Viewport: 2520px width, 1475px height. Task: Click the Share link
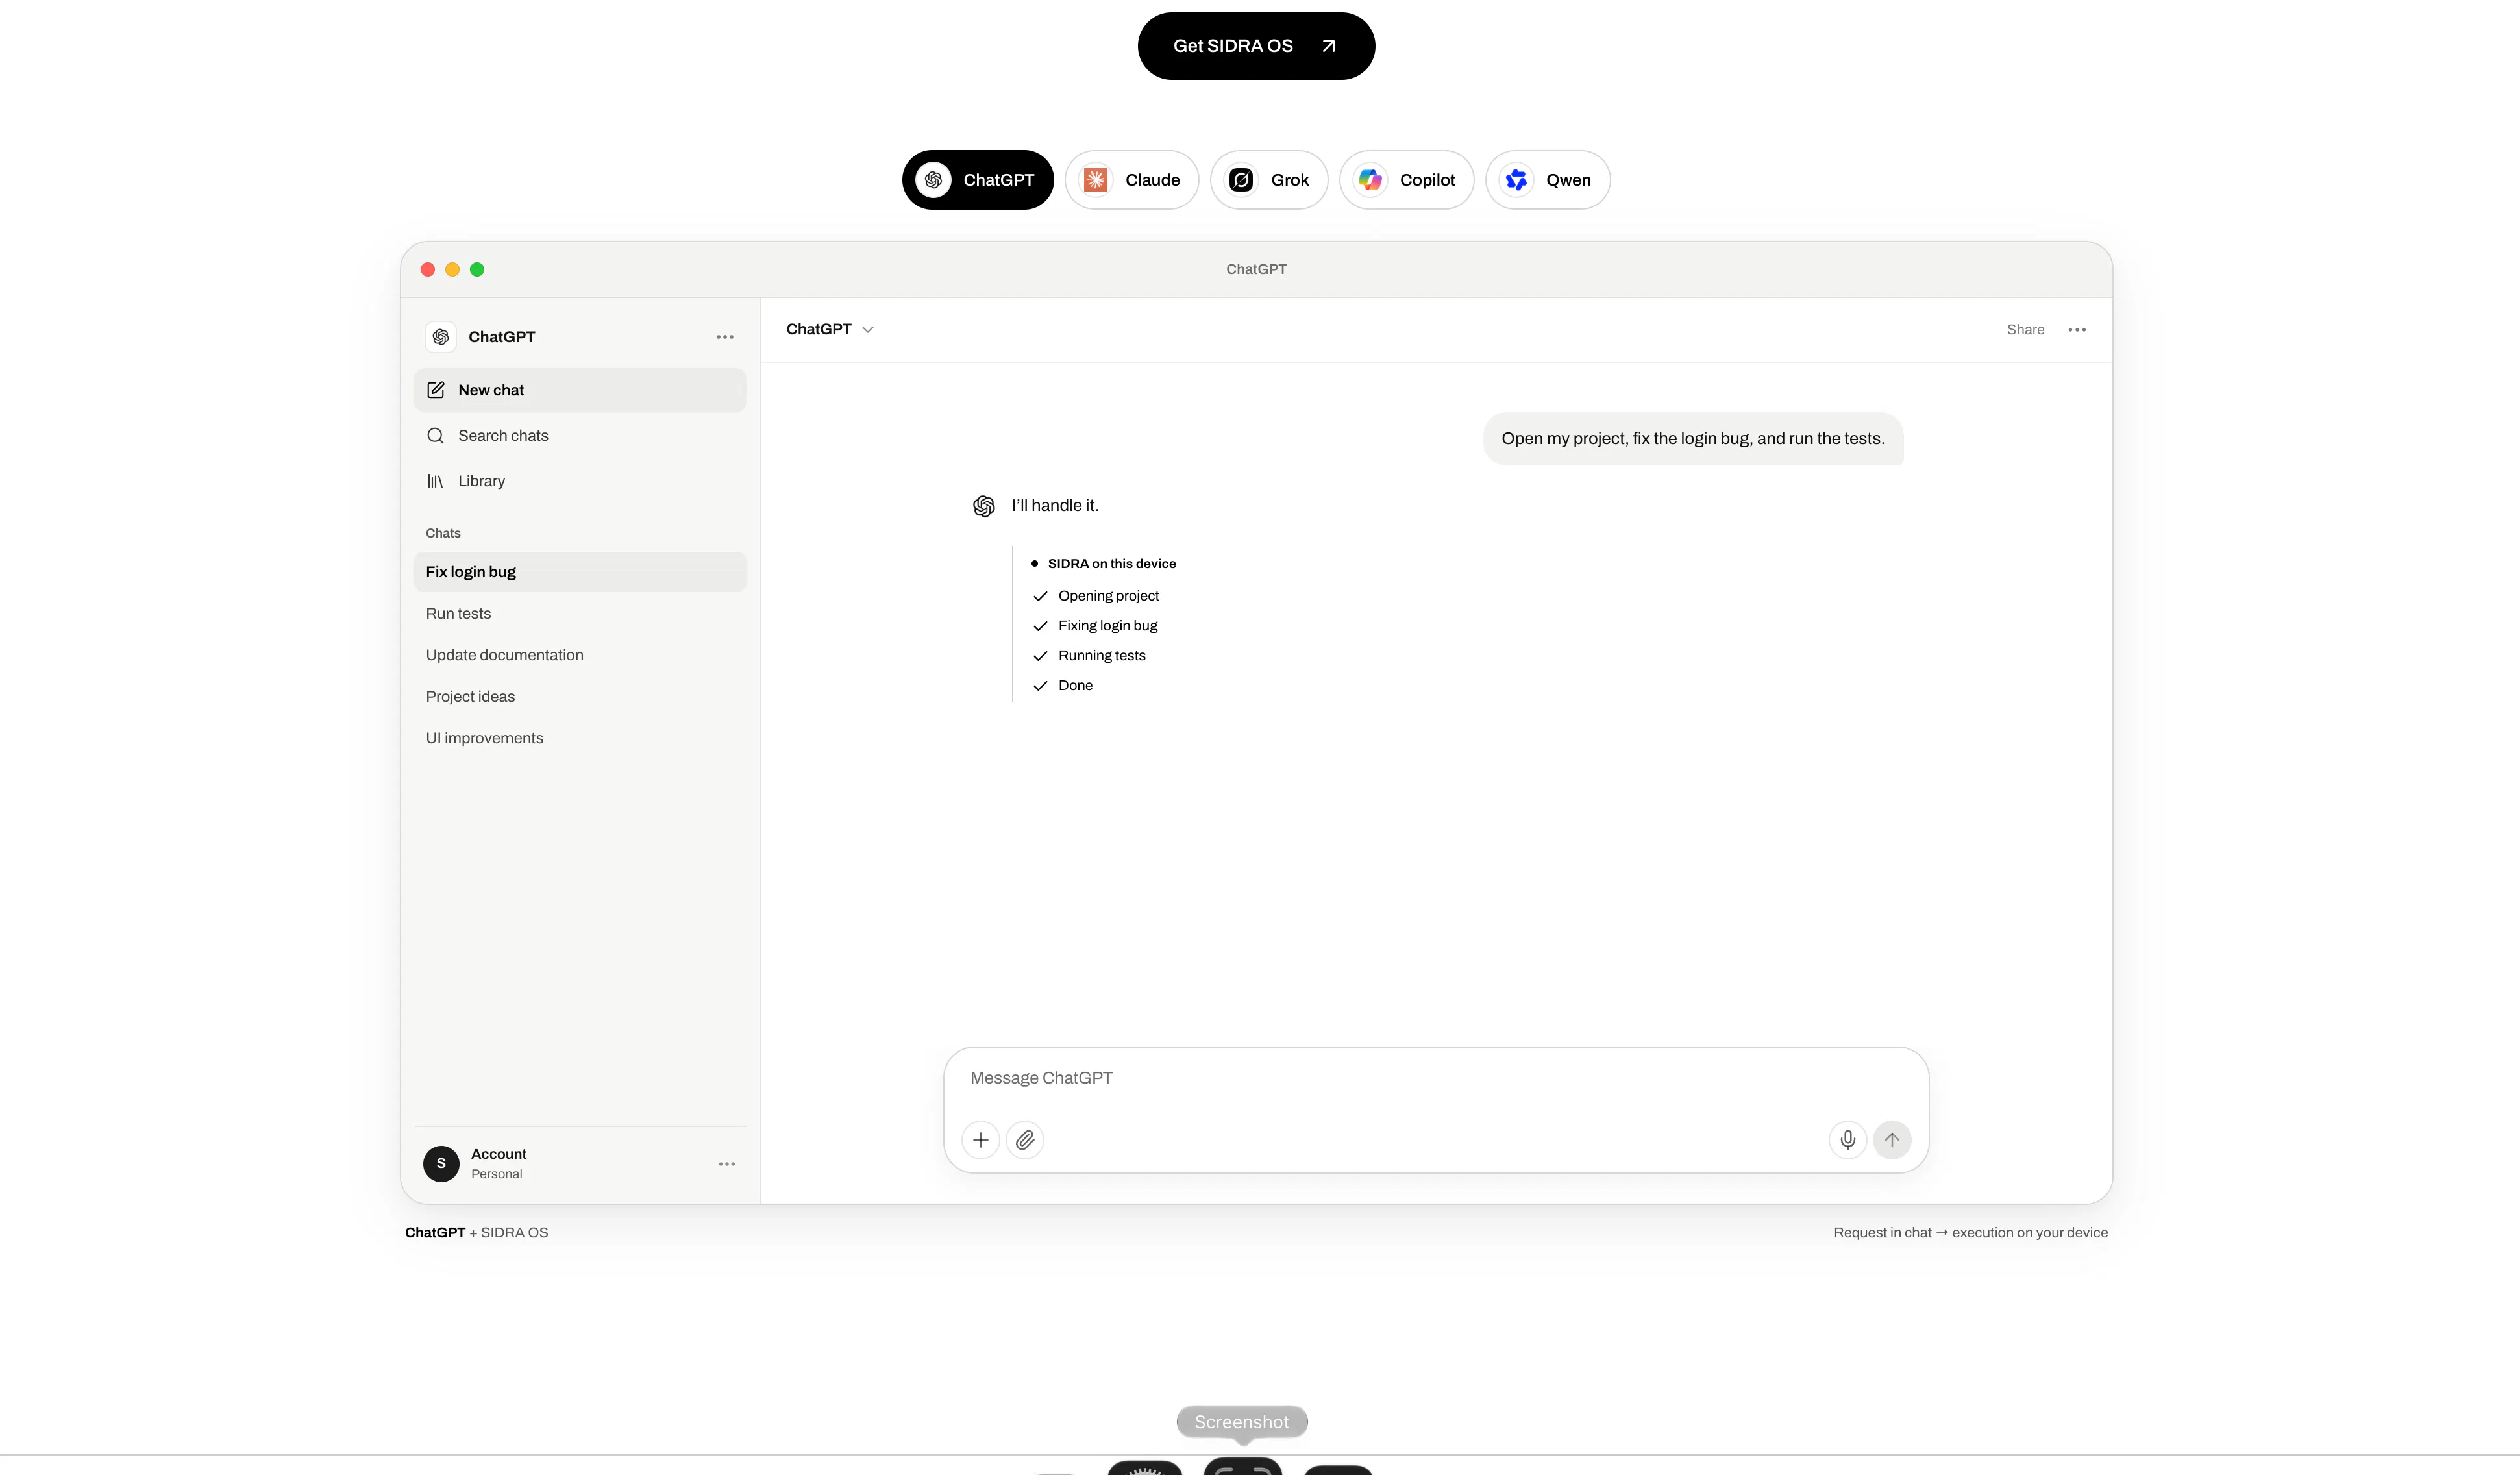click(x=2025, y=330)
